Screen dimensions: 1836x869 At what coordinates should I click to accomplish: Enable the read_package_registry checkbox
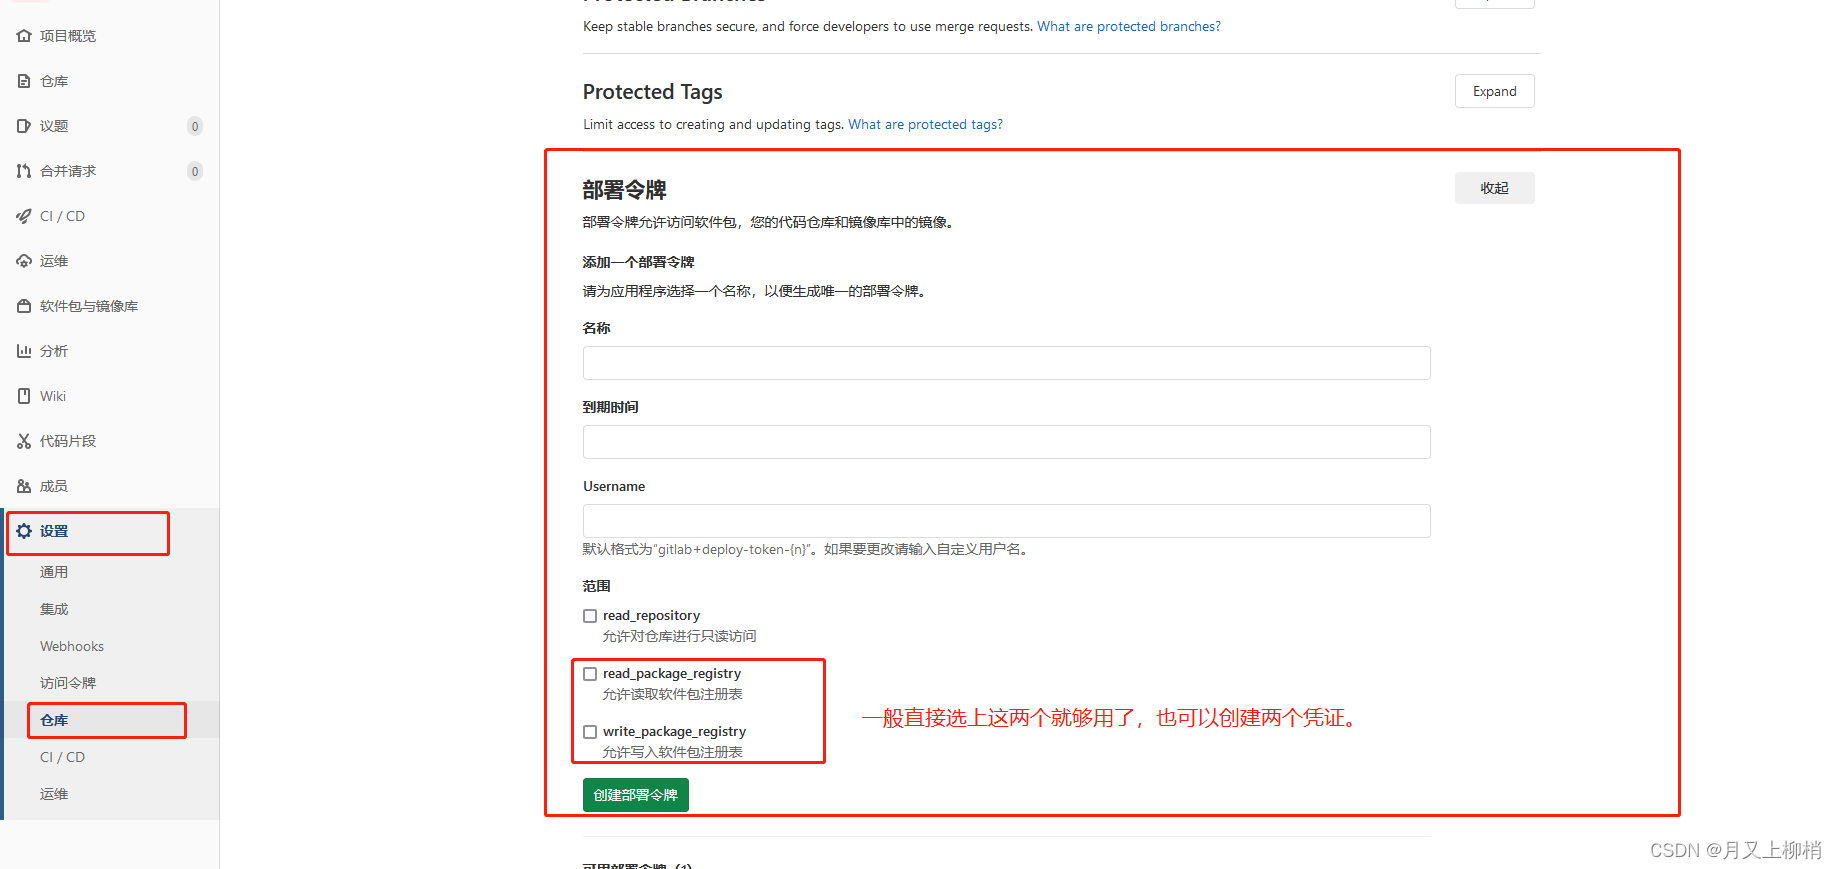point(590,674)
